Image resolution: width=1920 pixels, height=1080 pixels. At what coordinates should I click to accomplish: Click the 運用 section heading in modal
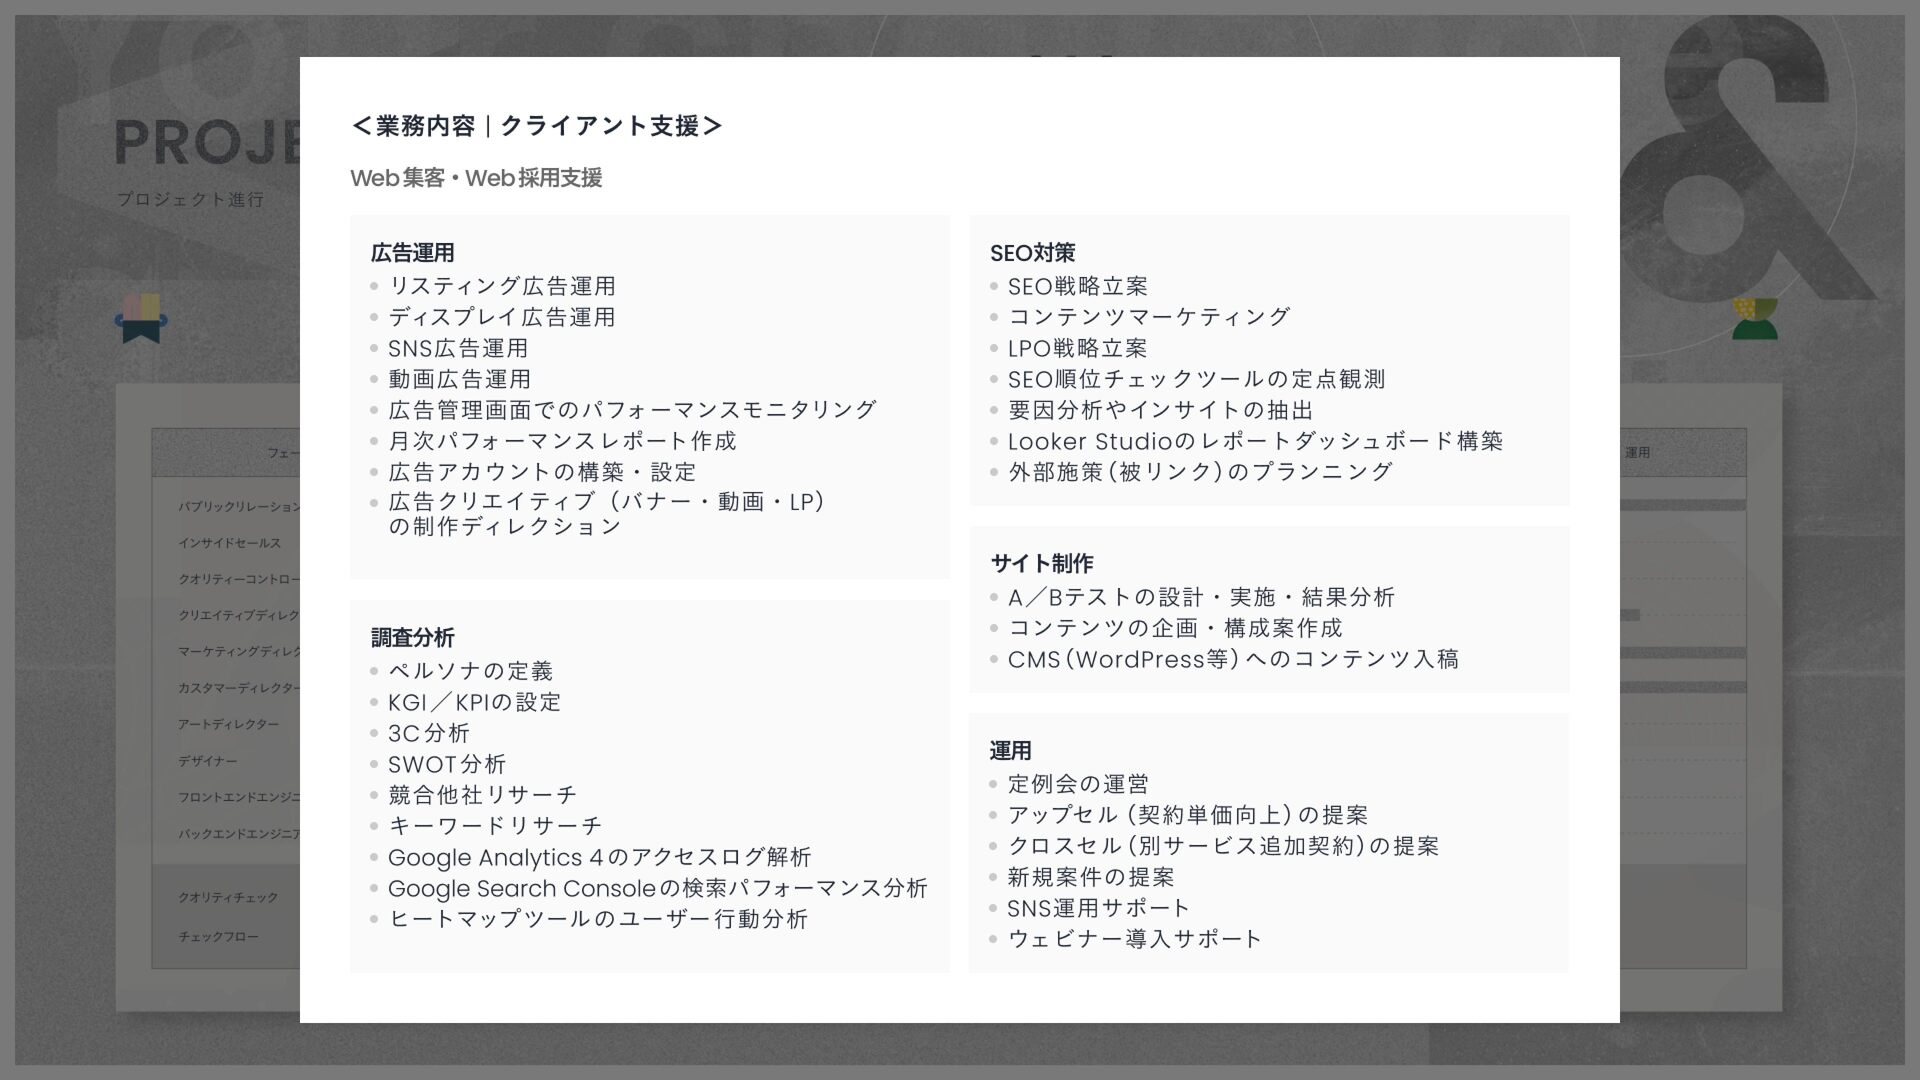click(x=1010, y=751)
